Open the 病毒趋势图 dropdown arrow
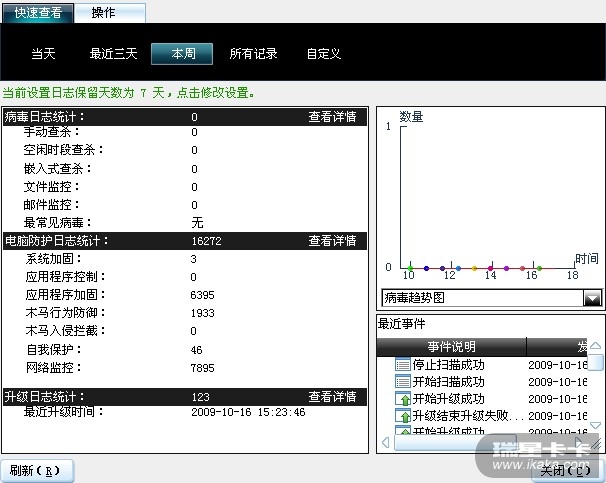Viewport: 606px width, 483px height. click(592, 298)
